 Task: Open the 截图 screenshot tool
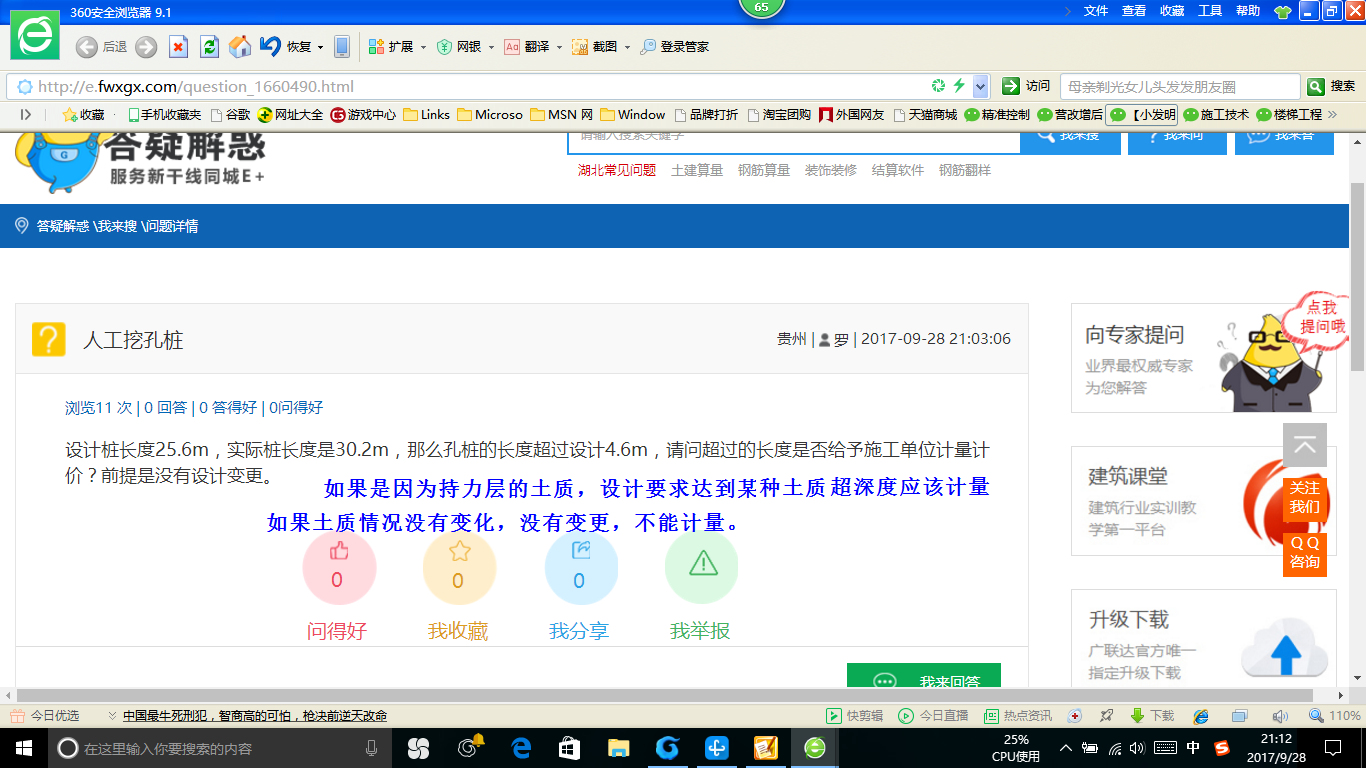(595, 47)
